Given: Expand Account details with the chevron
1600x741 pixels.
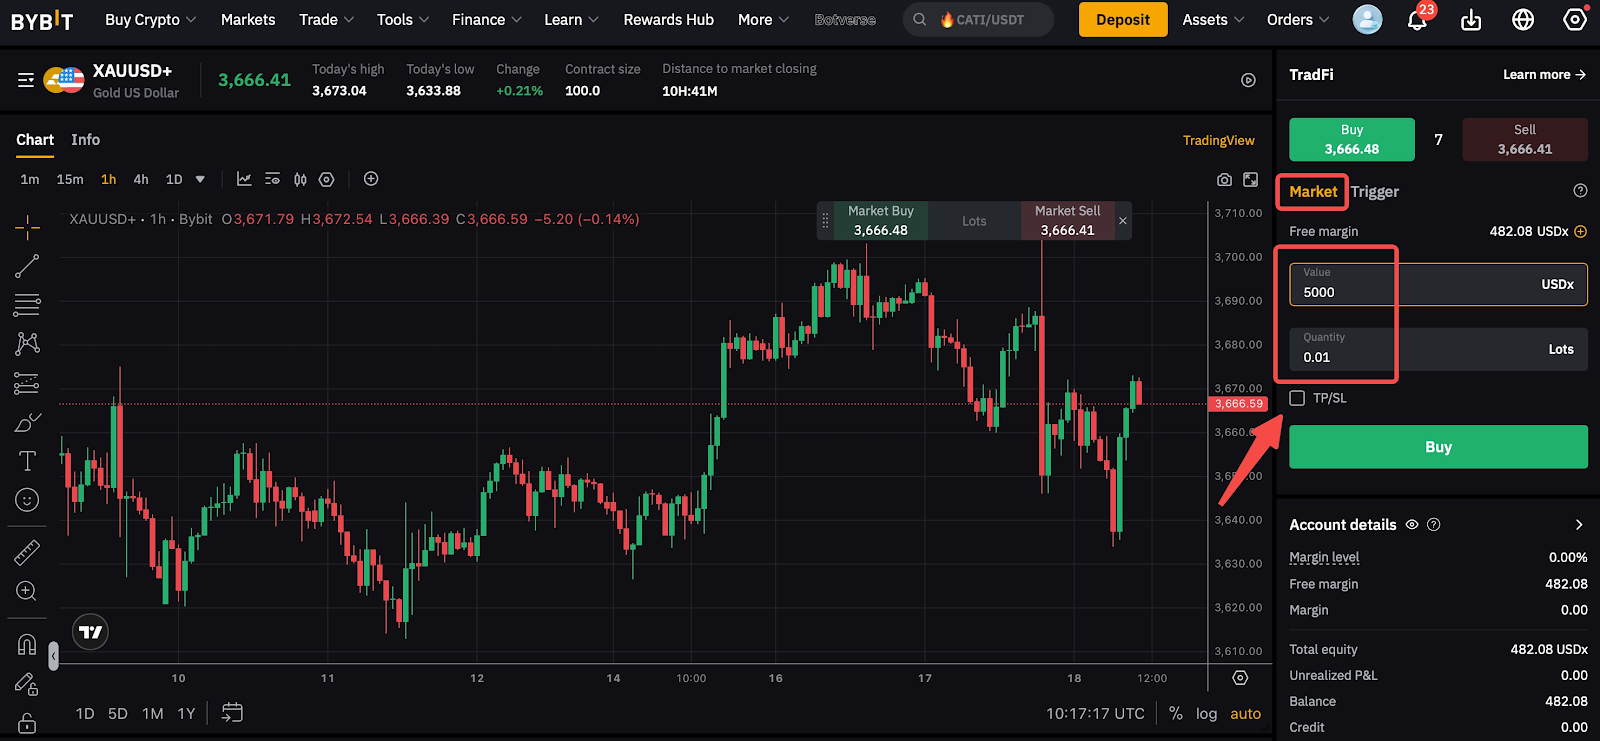Looking at the screenshot, I should pyautogui.click(x=1579, y=525).
